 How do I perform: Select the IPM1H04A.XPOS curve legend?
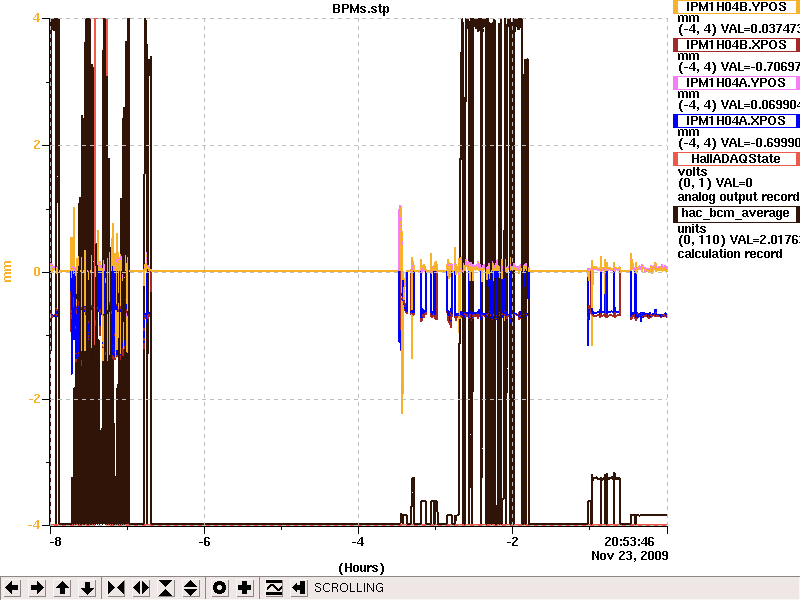[x=736, y=121]
